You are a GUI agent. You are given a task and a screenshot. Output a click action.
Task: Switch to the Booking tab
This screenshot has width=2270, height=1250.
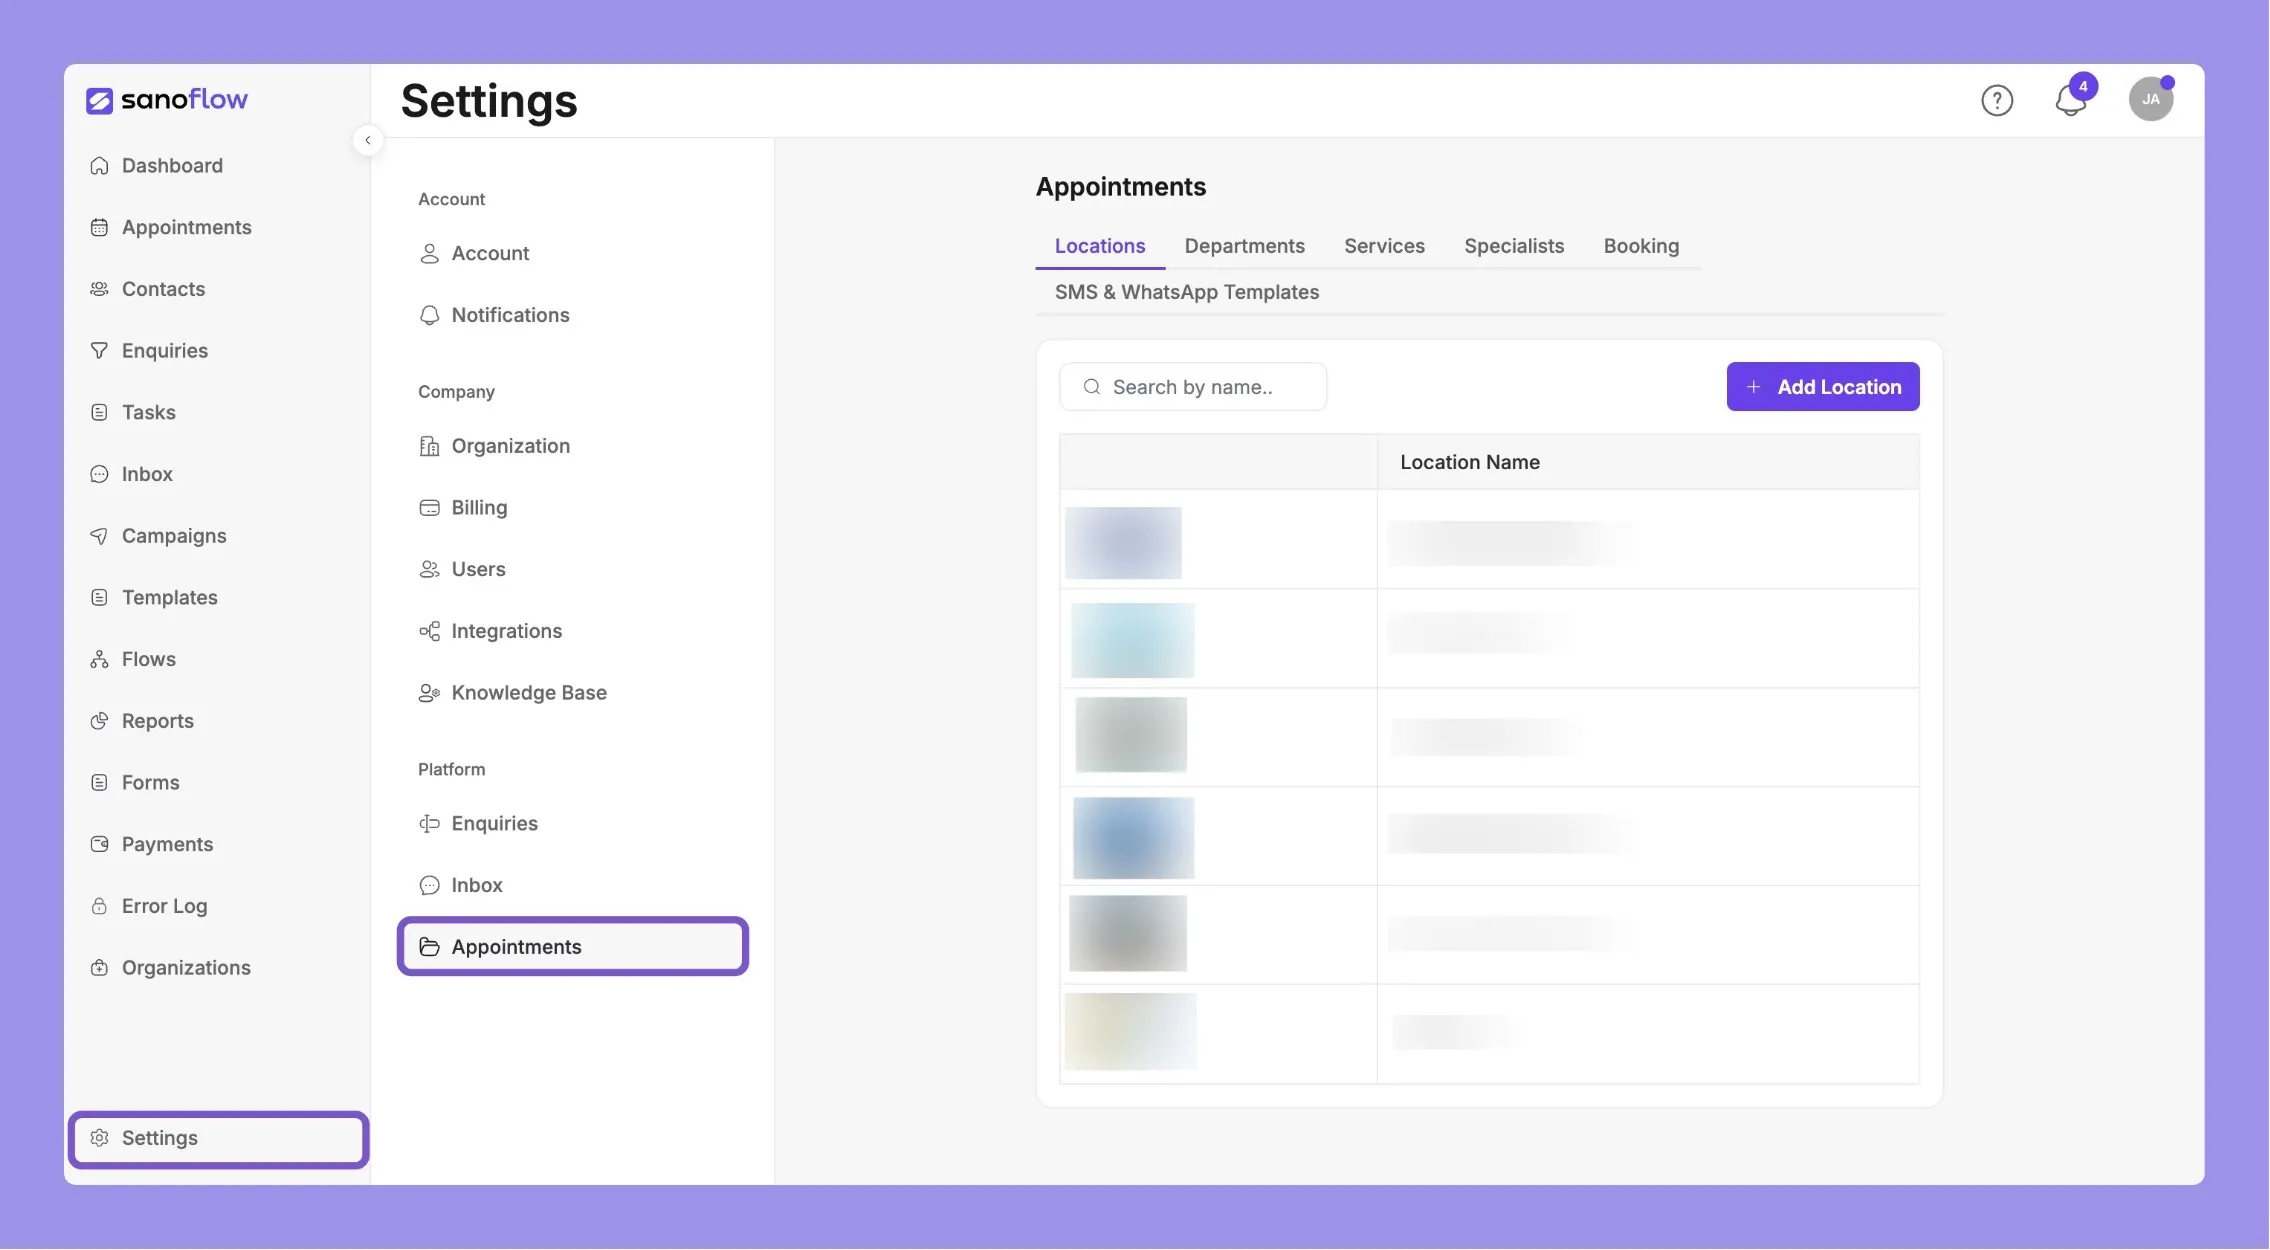1641,246
